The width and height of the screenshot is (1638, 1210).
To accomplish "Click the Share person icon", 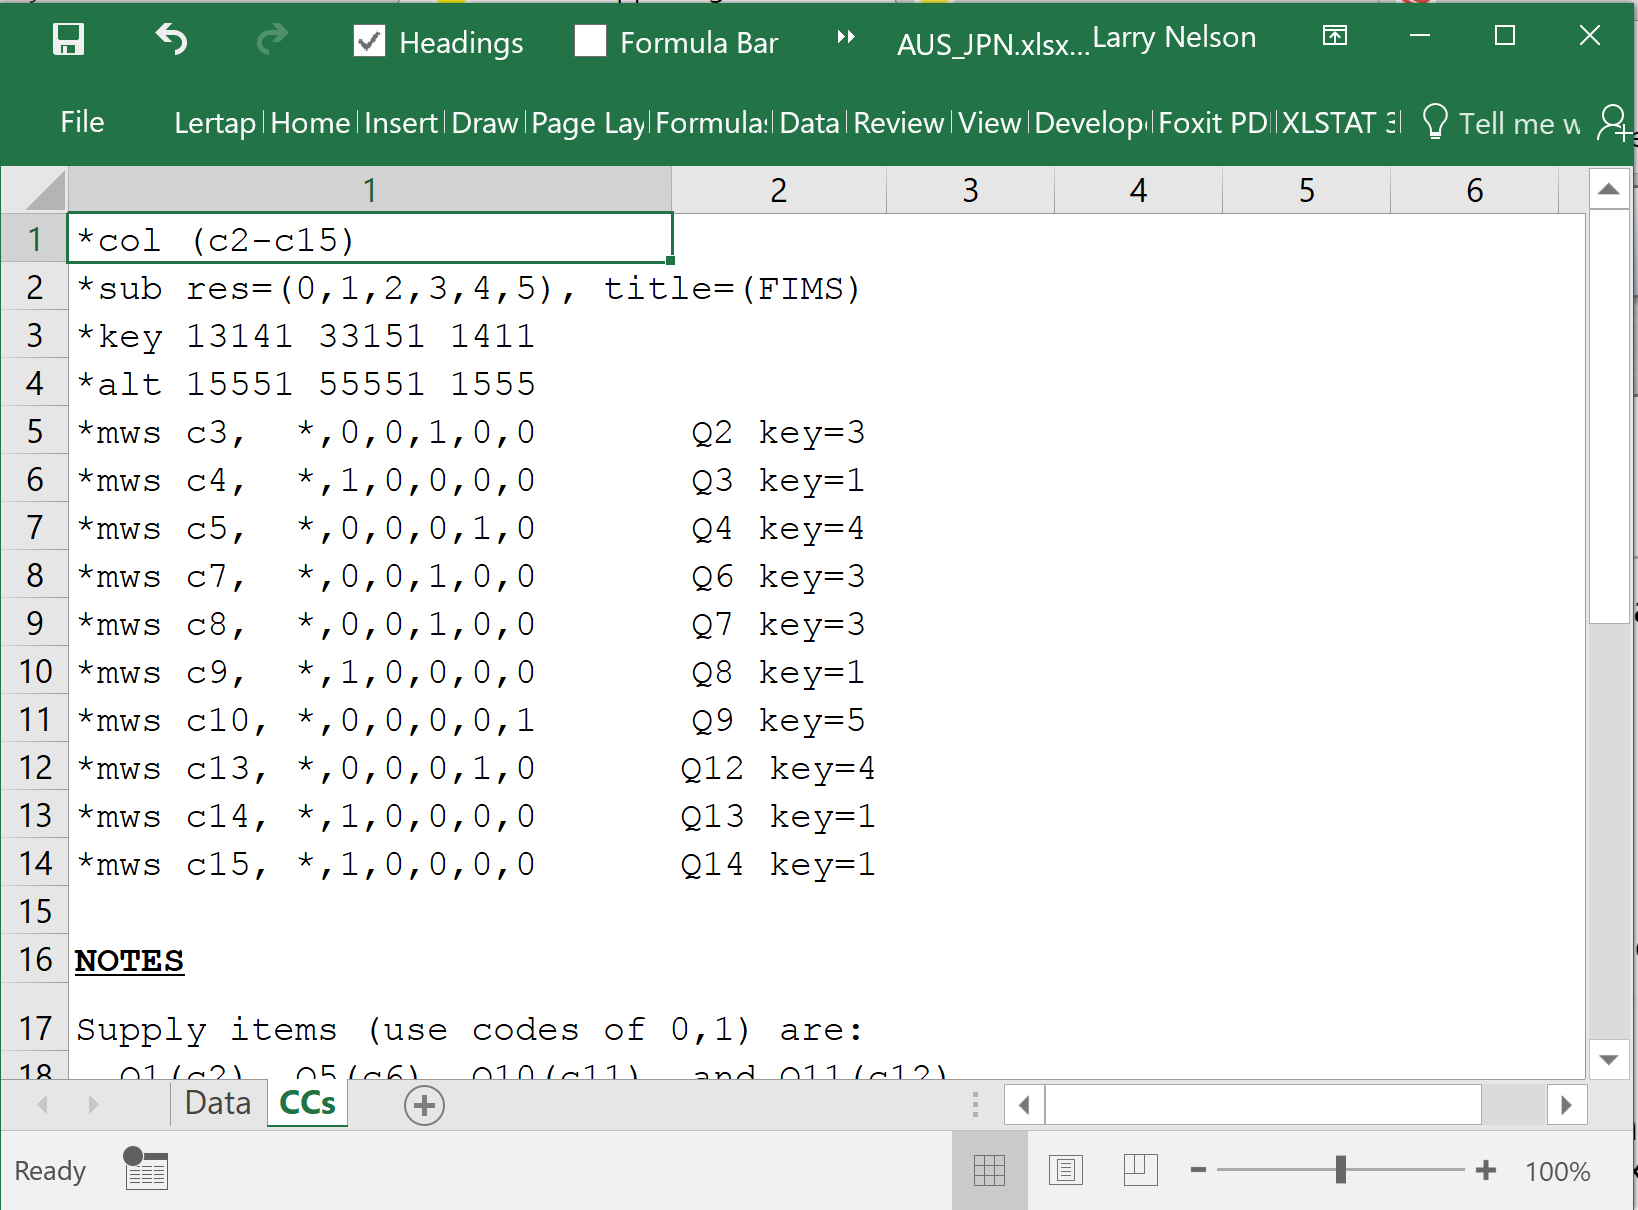I will click(1612, 123).
